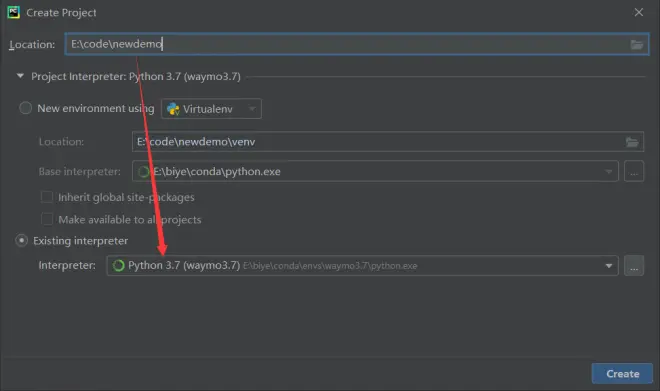Viewport: 660px width, 391px height.
Task: Click project Location input E:\code\newdemo
Action: pos(357,44)
